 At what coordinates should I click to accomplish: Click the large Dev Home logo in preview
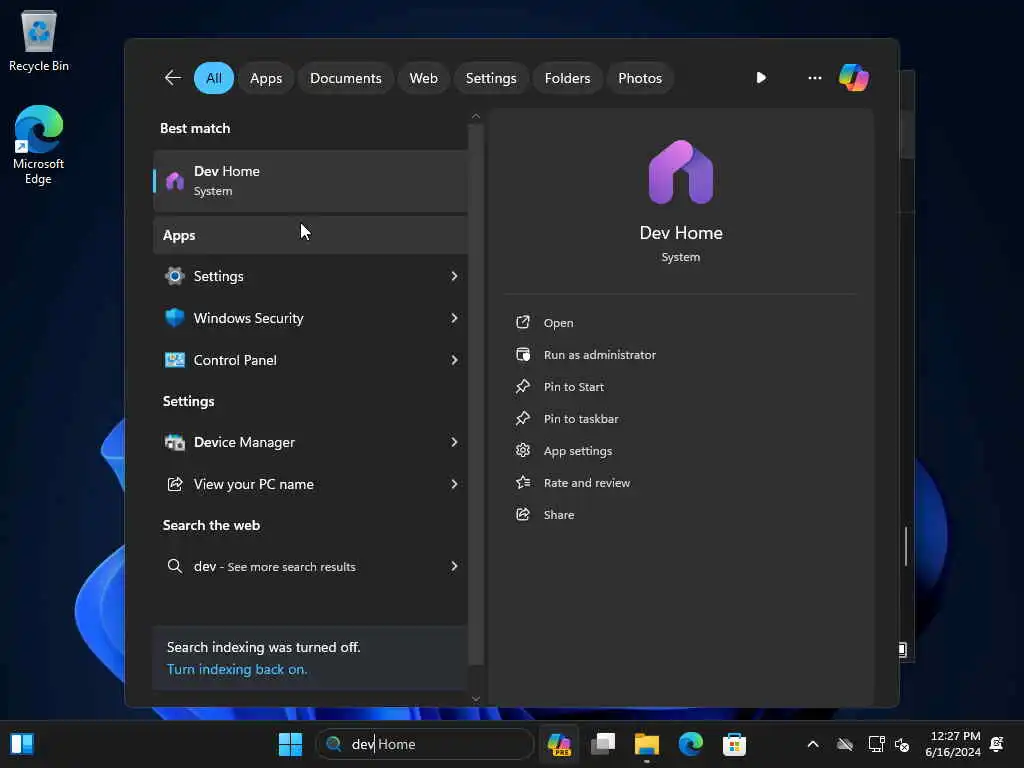(680, 172)
